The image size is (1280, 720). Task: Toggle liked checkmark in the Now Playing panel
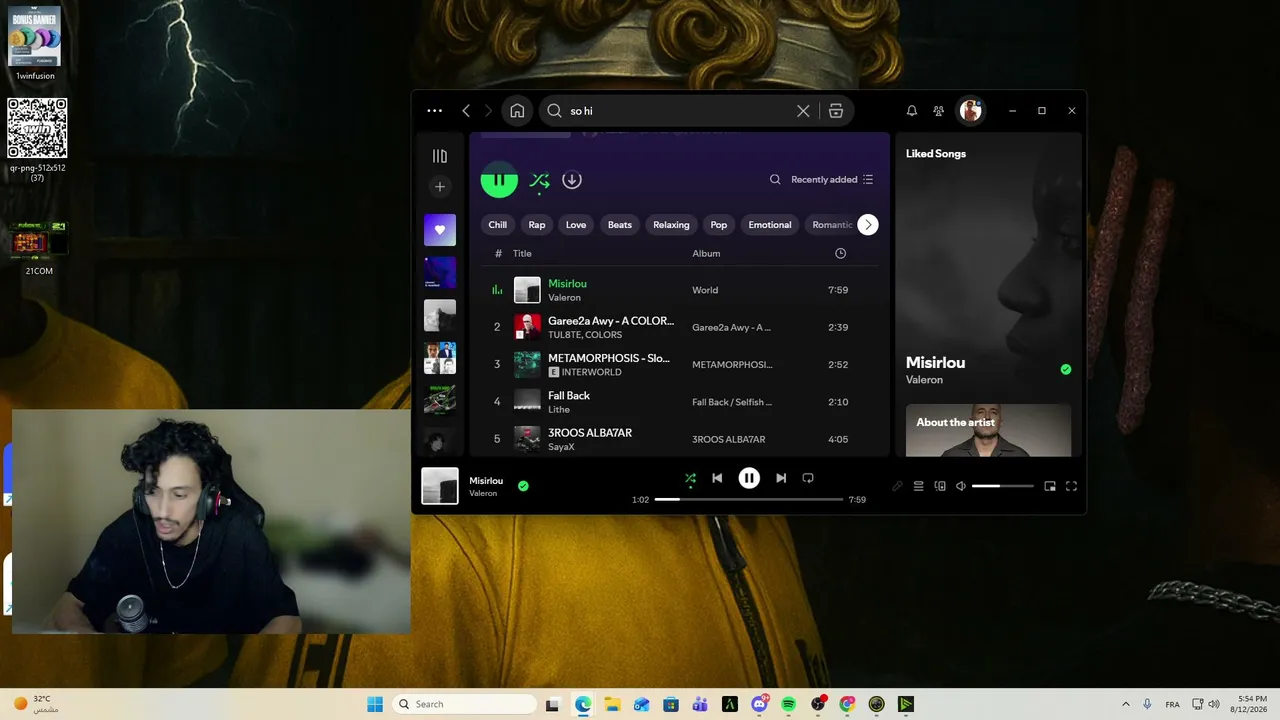[1066, 369]
